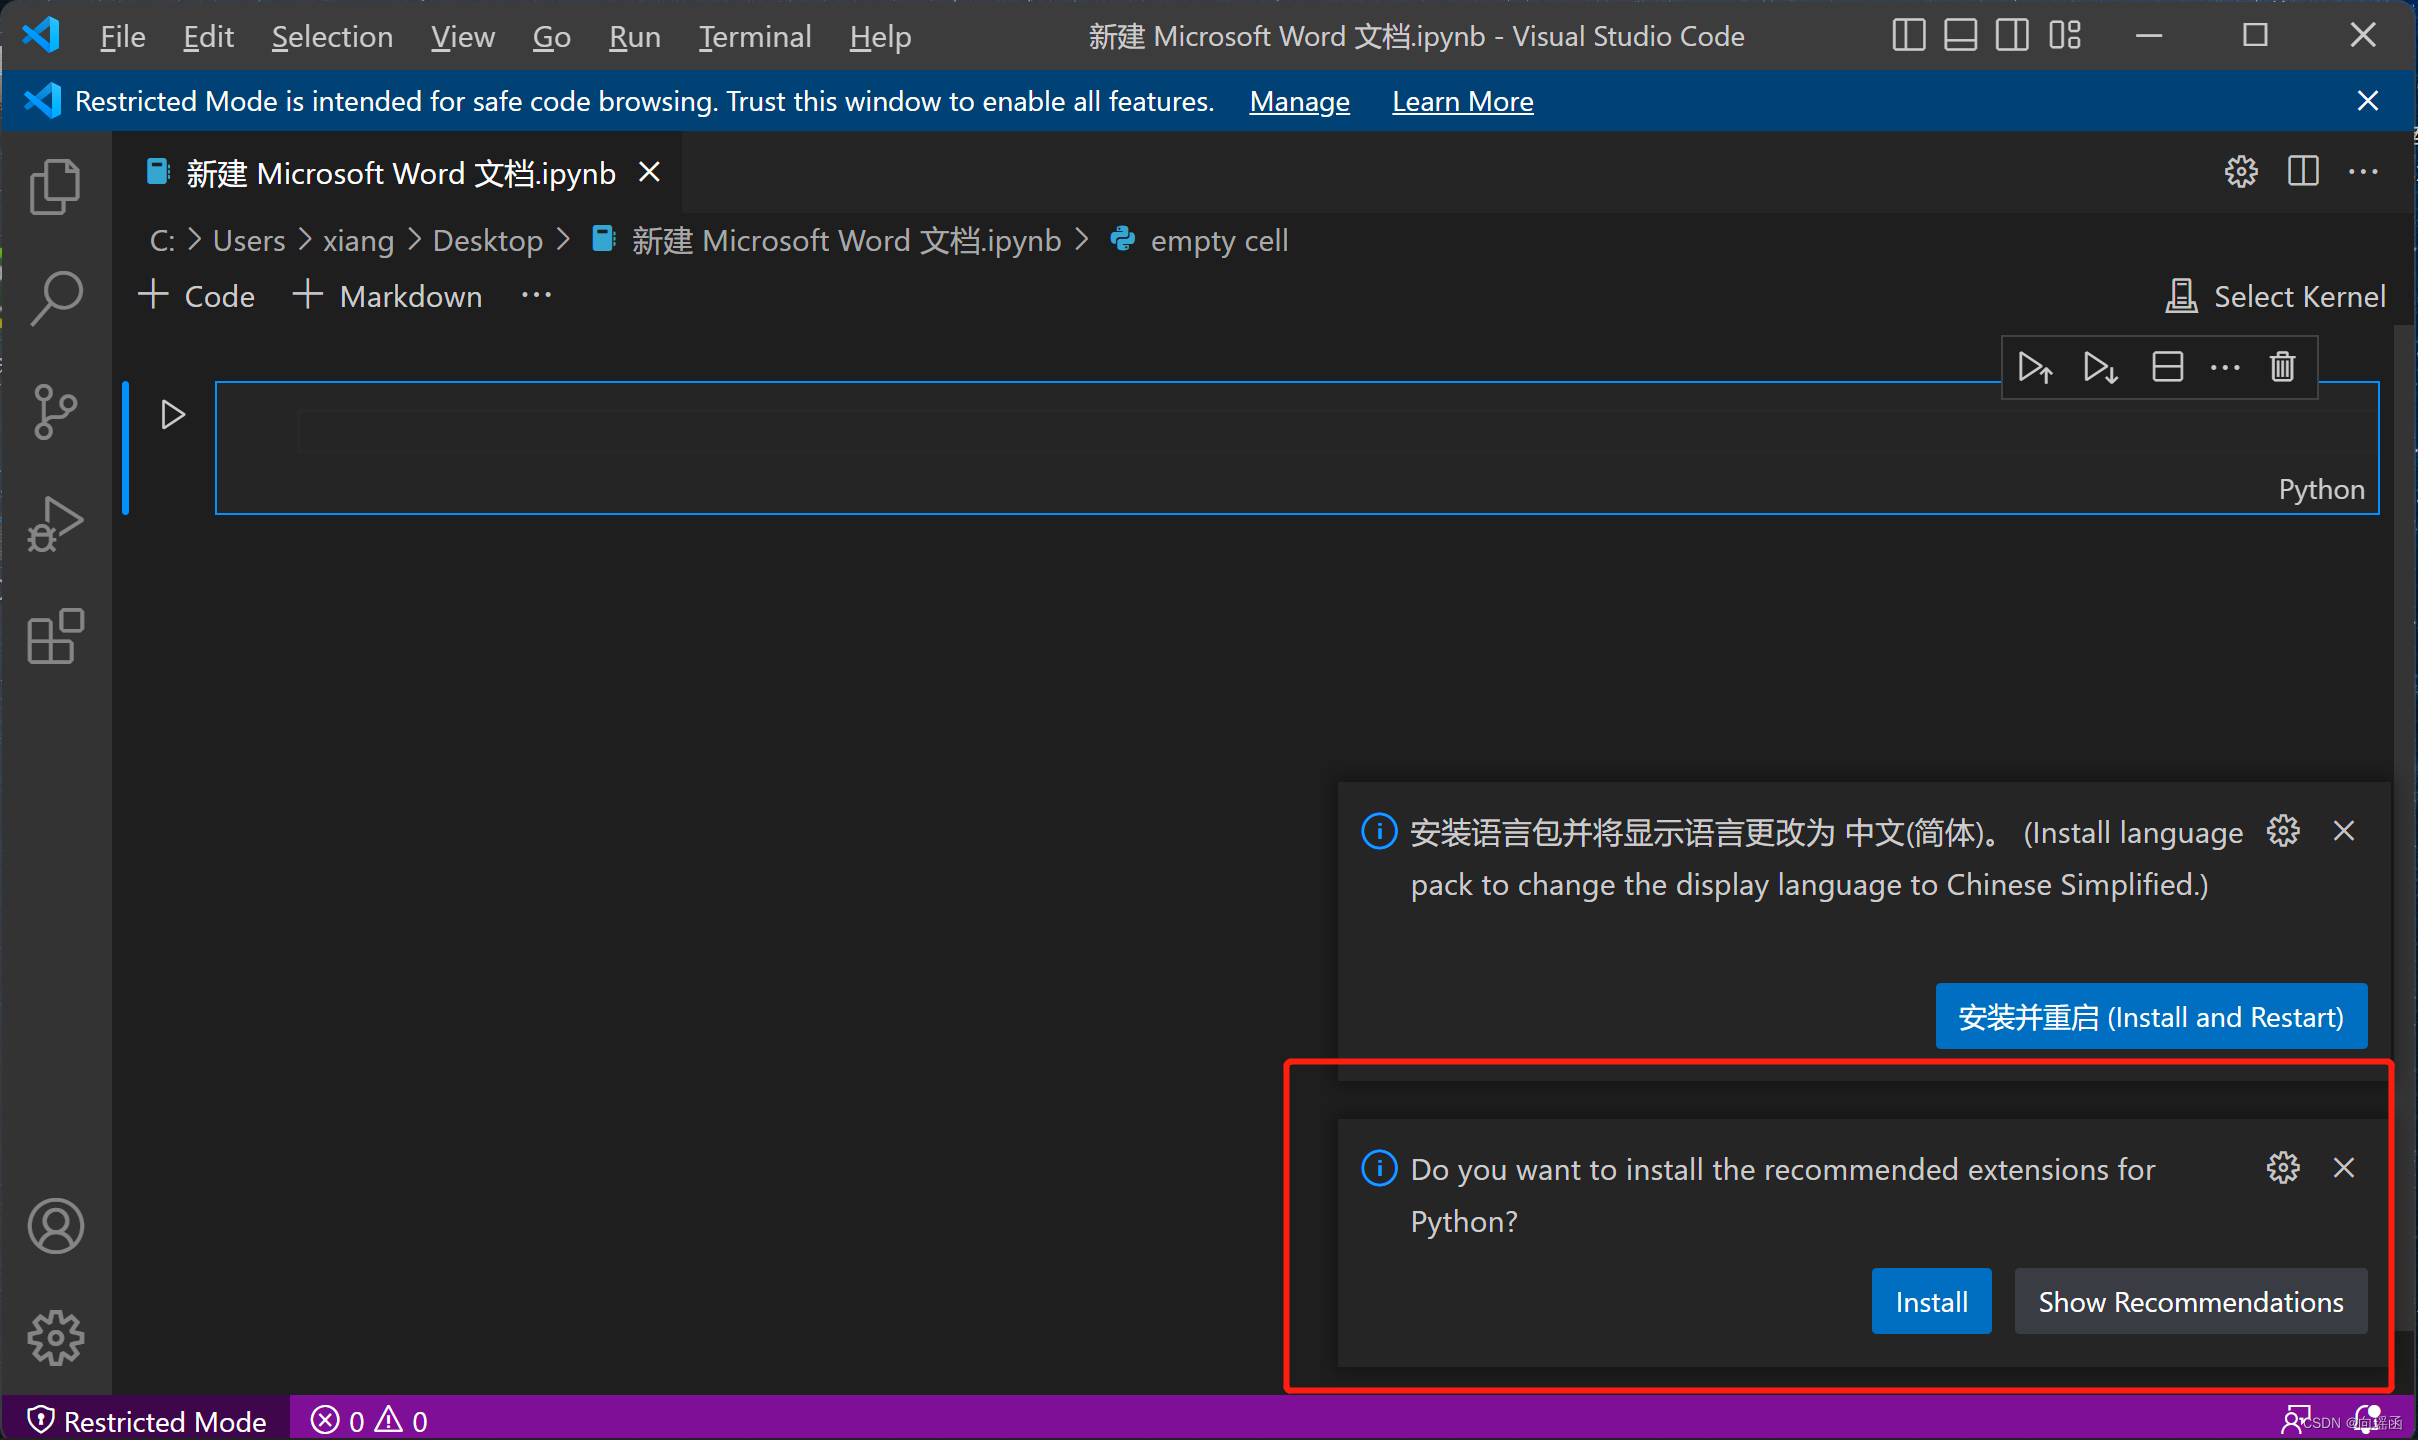Add a new Markdown cell
This screenshot has height=1440, width=2418.
coord(387,296)
